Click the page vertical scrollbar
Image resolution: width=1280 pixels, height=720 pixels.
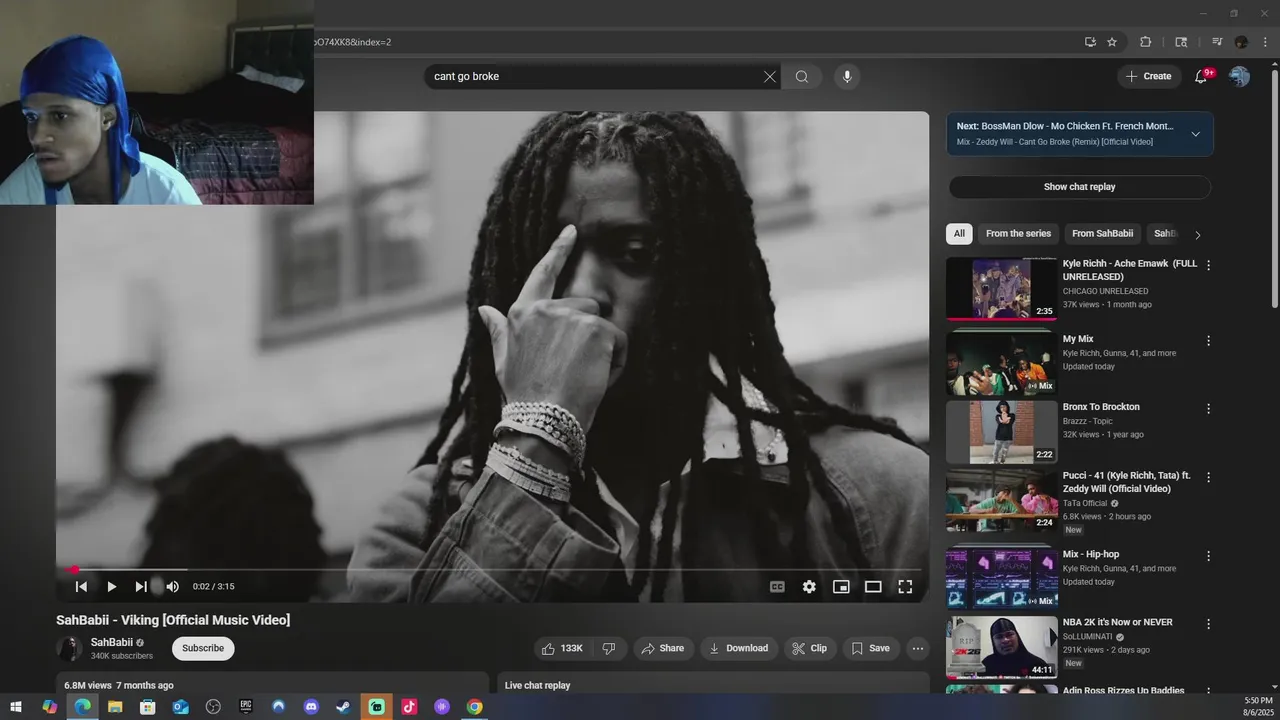coord(1274,190)
